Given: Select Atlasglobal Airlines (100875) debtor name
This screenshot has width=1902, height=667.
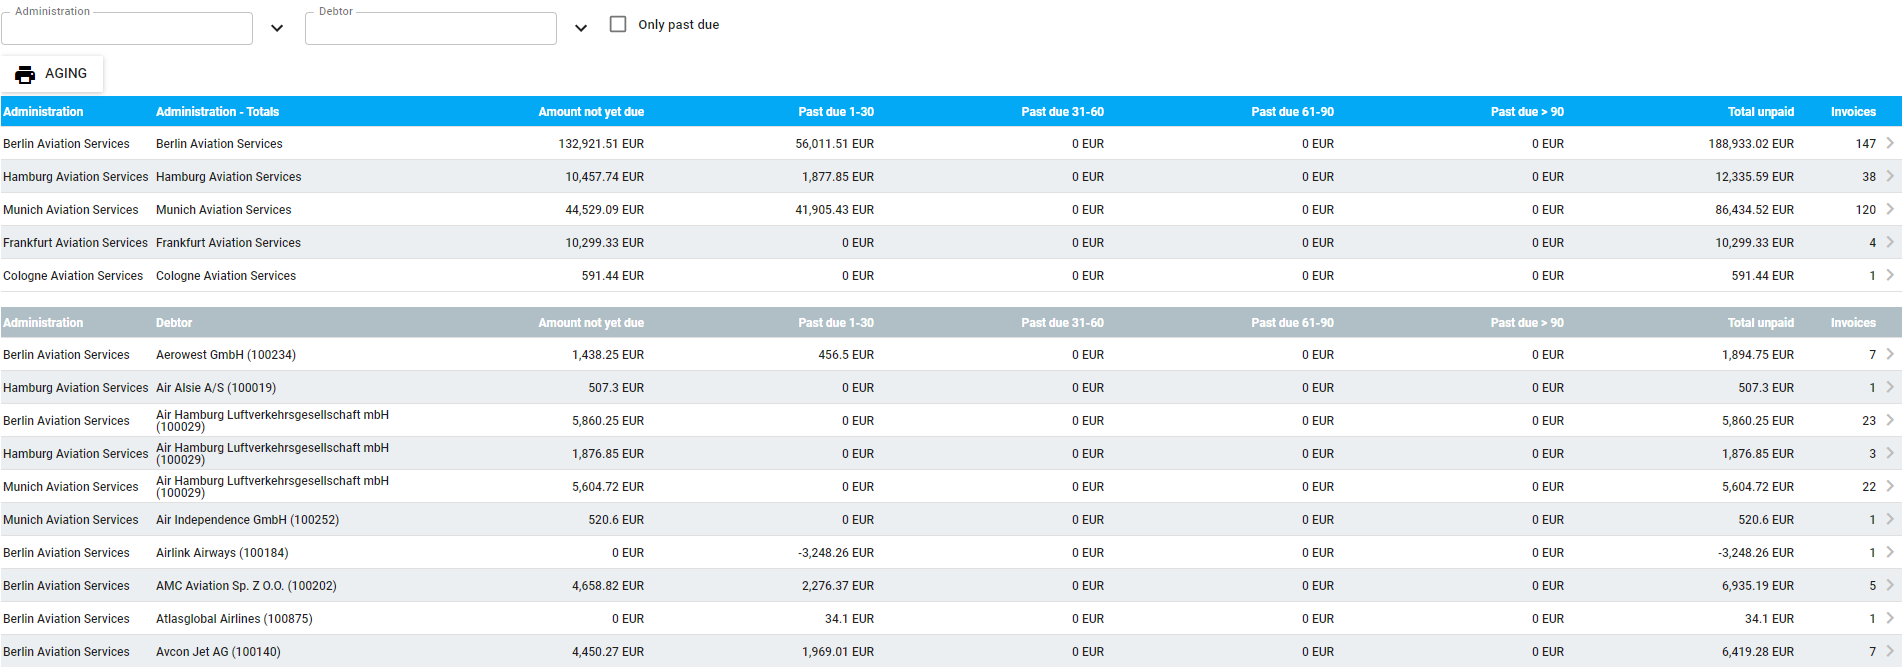Looking at the screenshot, I should (234, 619).
